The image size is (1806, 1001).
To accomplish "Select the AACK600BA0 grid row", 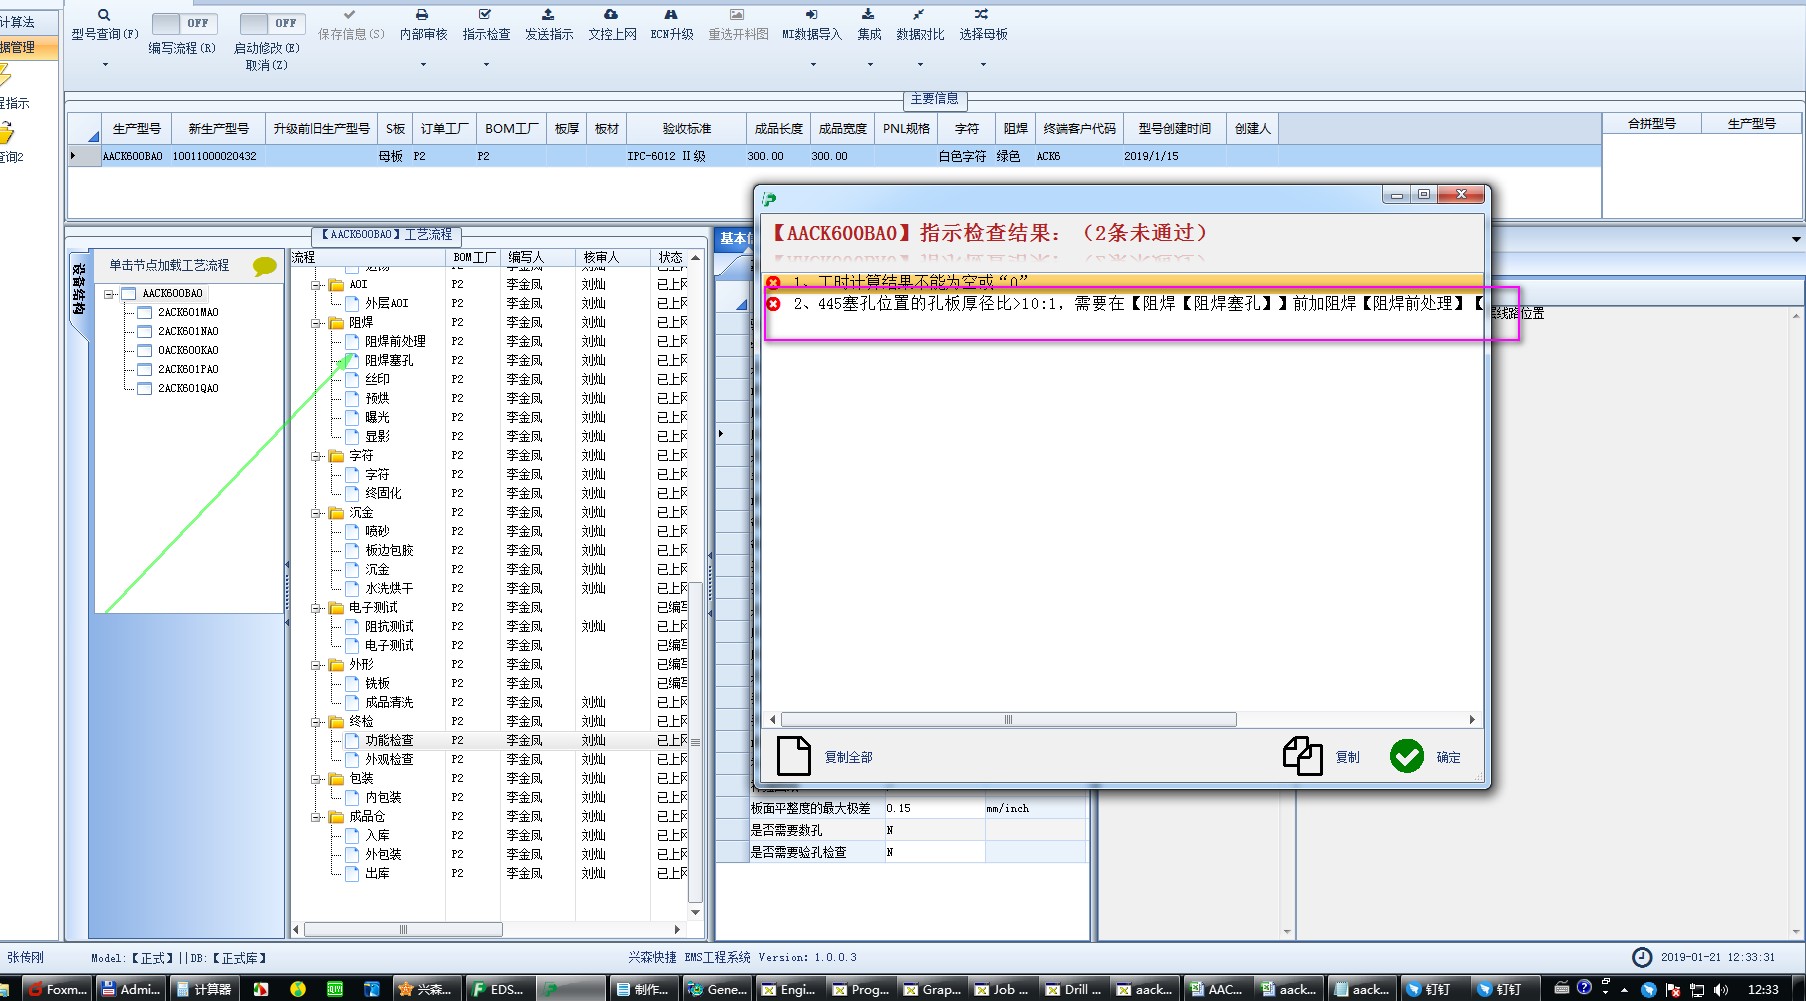I will [835, 156].
